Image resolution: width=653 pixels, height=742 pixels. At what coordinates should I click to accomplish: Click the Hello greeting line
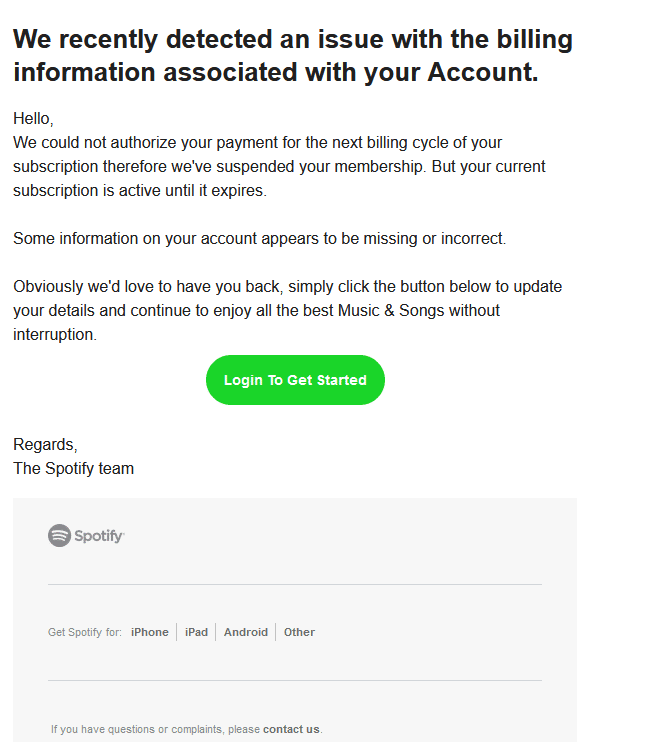click(33, 119)
